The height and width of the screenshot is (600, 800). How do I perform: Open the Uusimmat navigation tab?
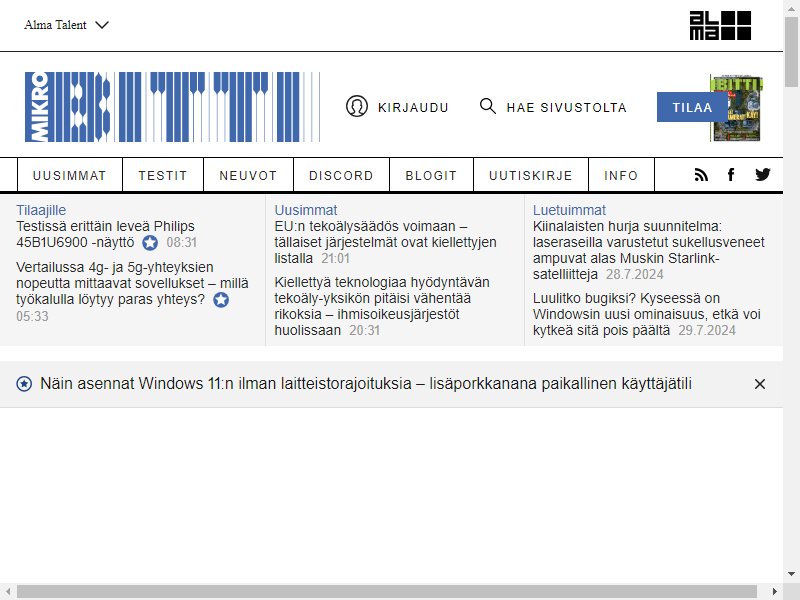(70, 176)
